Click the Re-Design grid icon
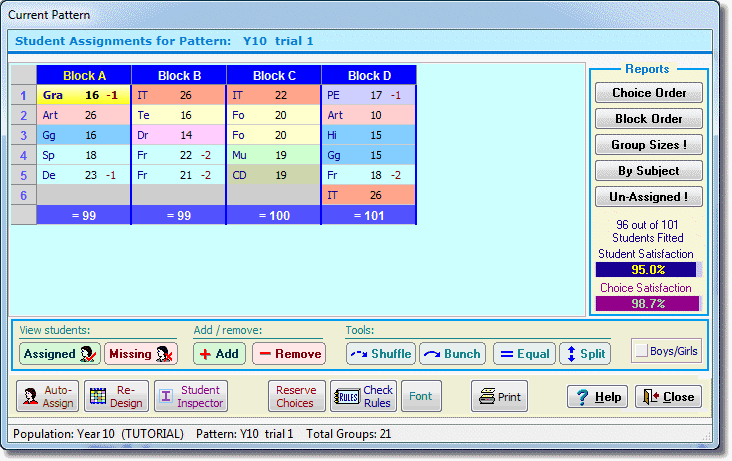 coord(98,396)
